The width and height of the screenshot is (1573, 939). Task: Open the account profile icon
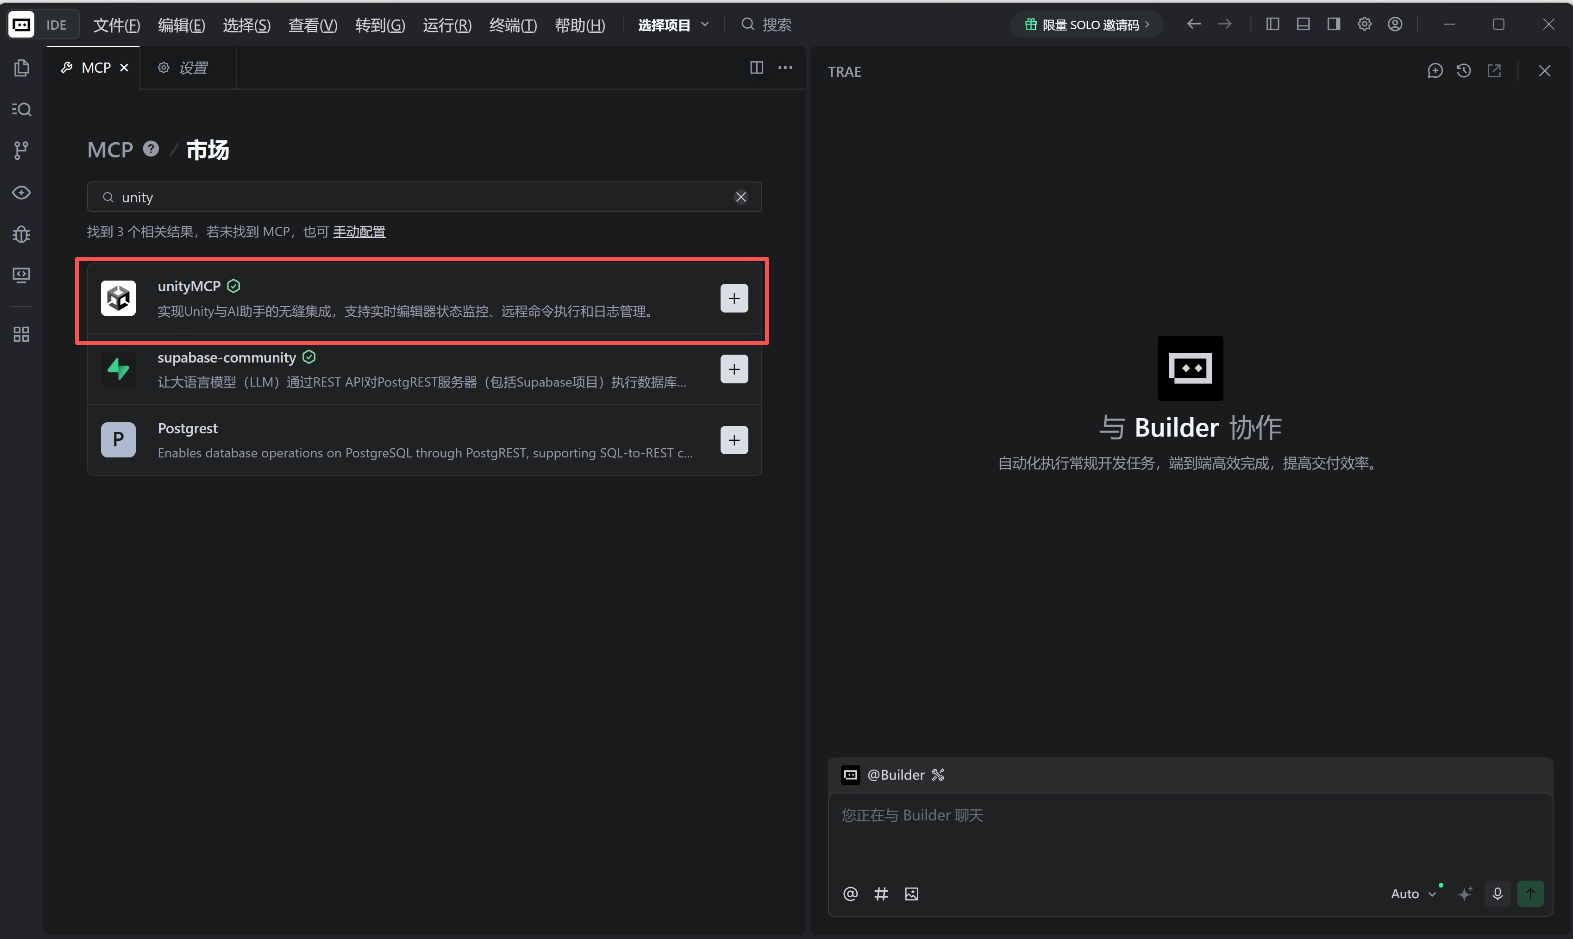pyautogui.click(x=1395, y=24)
